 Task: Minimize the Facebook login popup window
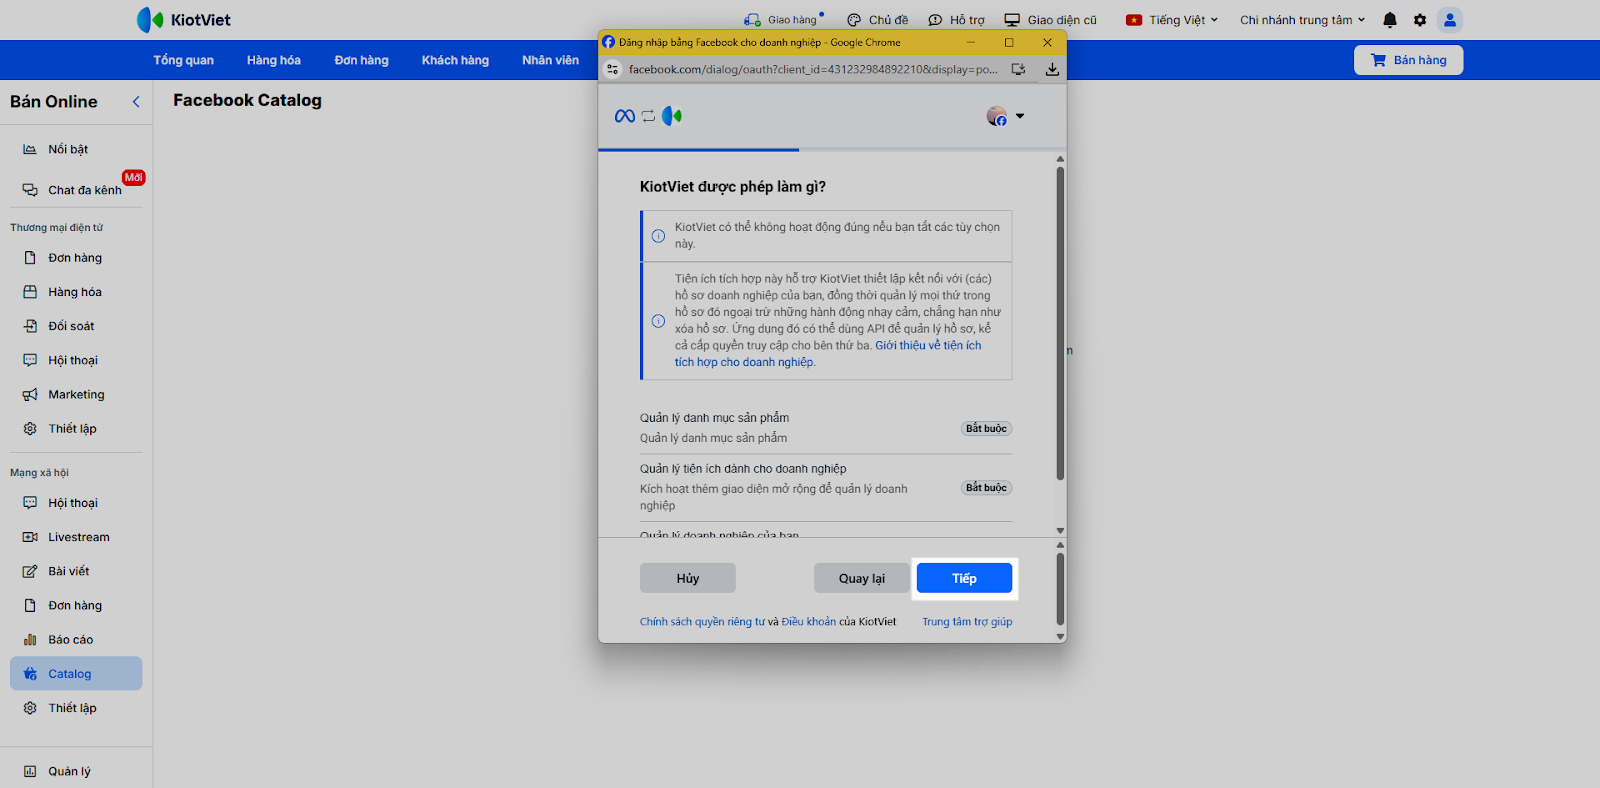tap(970, 42)
